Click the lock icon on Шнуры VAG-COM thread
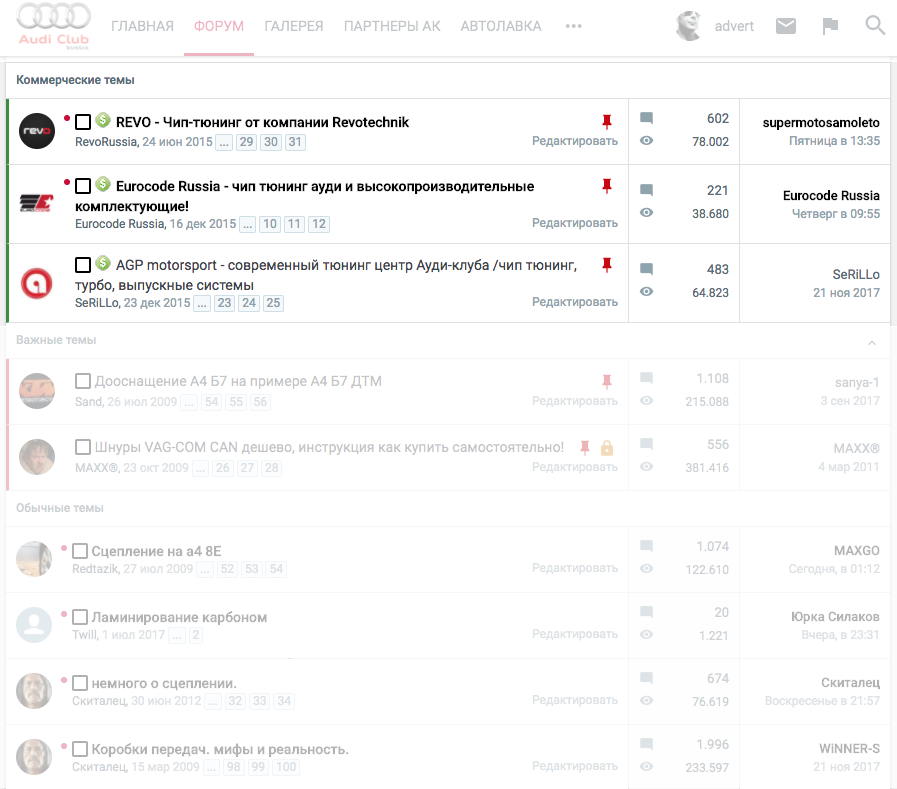Viewport: 897px width, 789px height. 607,447
